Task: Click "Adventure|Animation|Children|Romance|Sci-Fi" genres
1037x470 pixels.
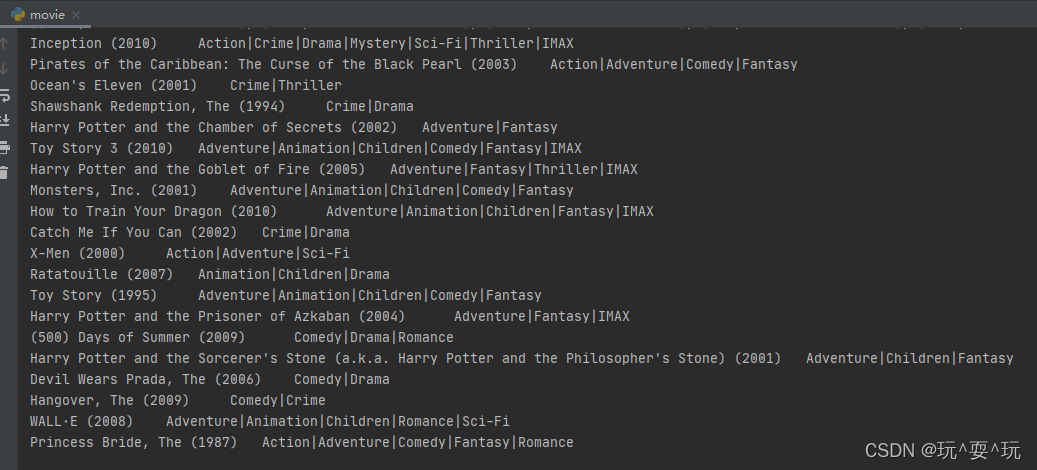Action: [338, 422]
